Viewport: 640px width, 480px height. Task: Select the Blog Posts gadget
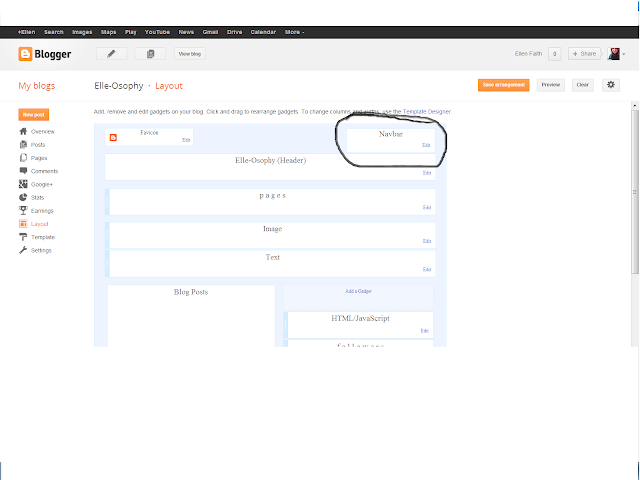pos(191,316)
